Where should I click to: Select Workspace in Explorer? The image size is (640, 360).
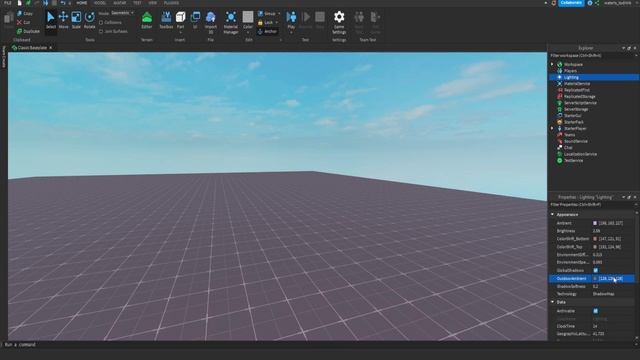[x=573, y=64]
